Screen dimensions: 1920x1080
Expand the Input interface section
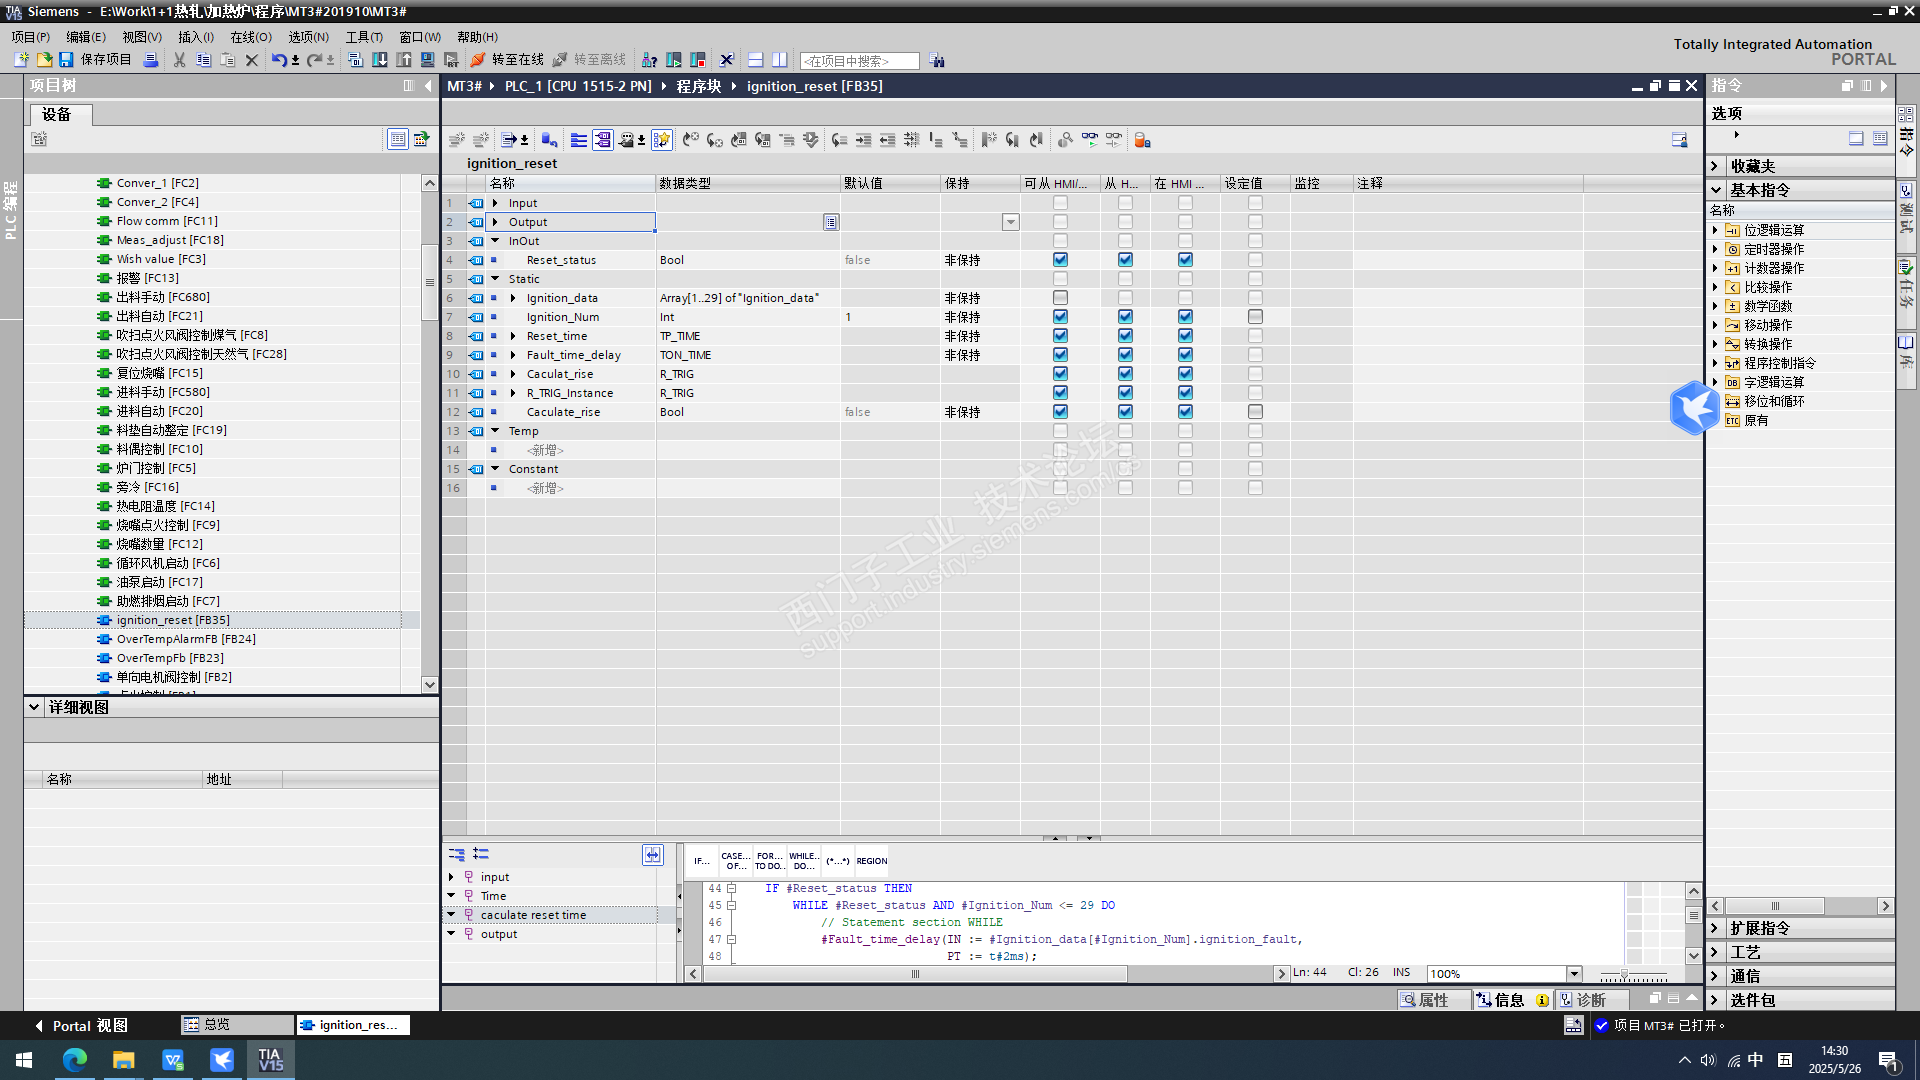click(x=495, y=203)
